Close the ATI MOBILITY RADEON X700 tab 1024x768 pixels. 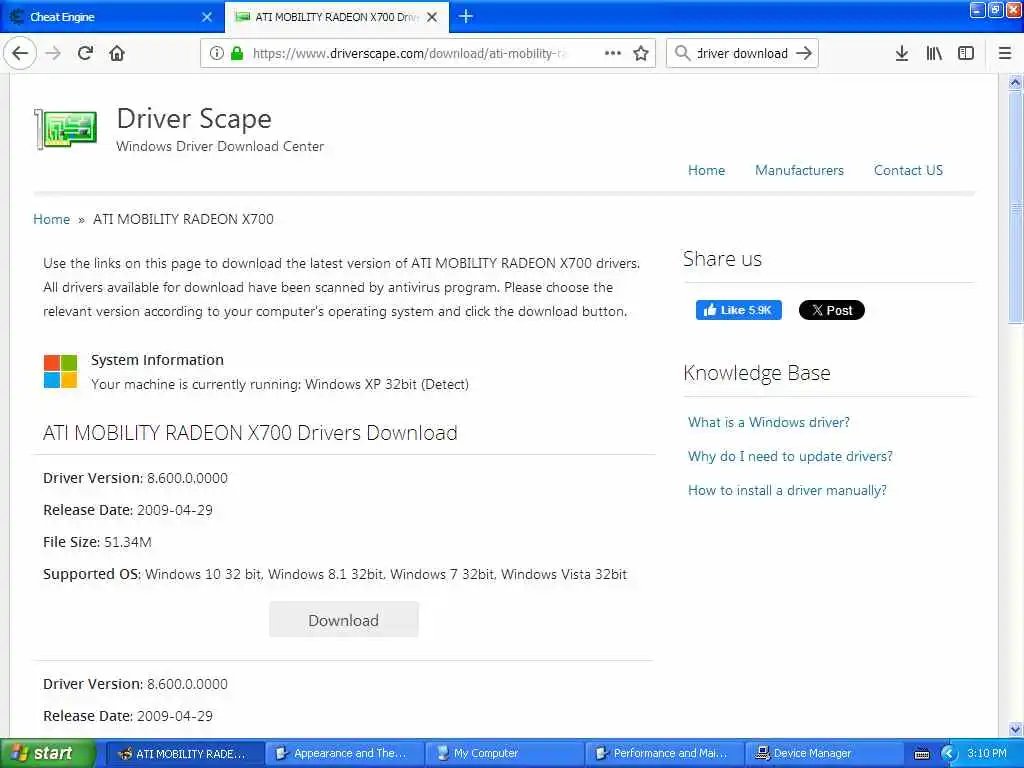click(432, 17)
